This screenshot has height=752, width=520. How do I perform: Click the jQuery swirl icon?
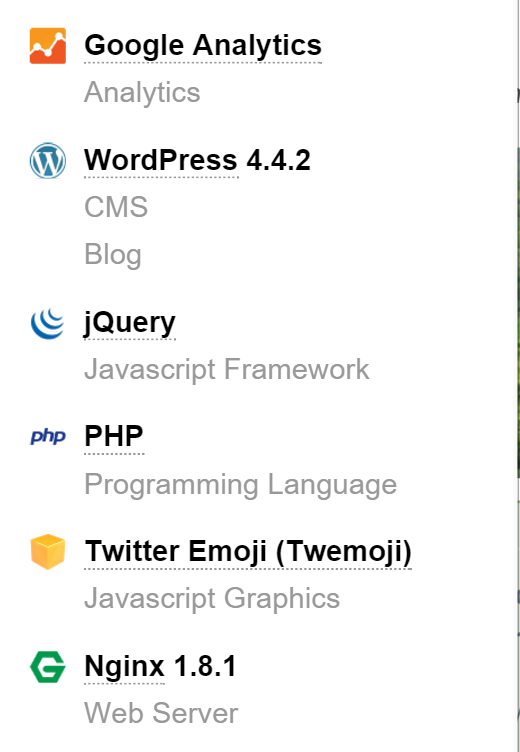47,324
